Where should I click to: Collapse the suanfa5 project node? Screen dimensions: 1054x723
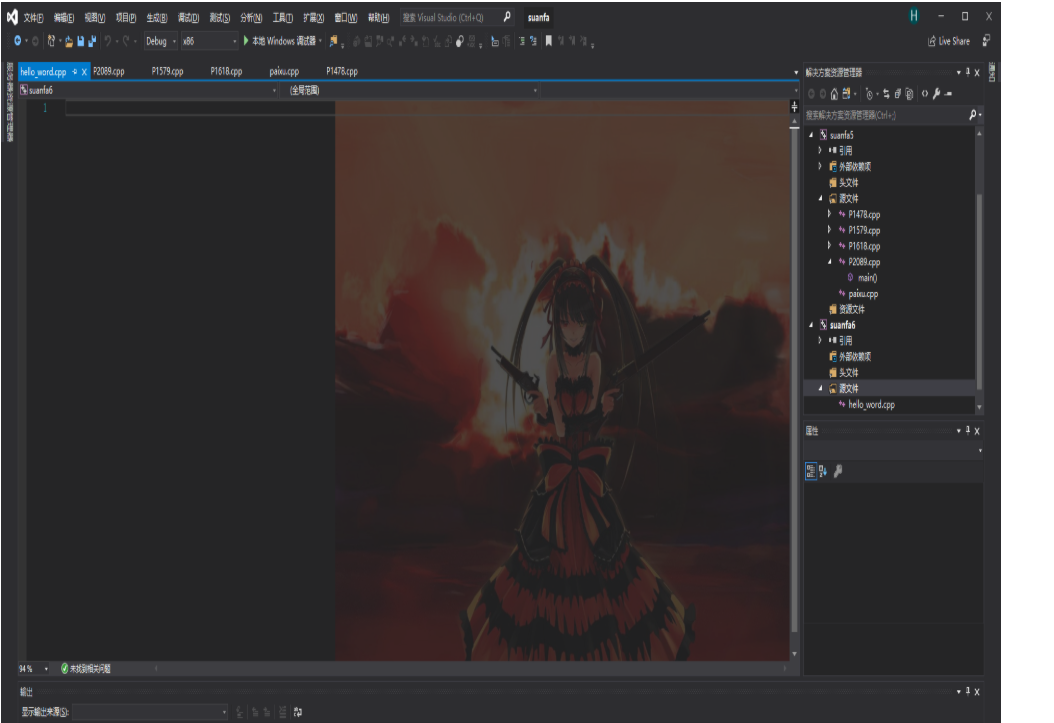[x=811, y=135]
